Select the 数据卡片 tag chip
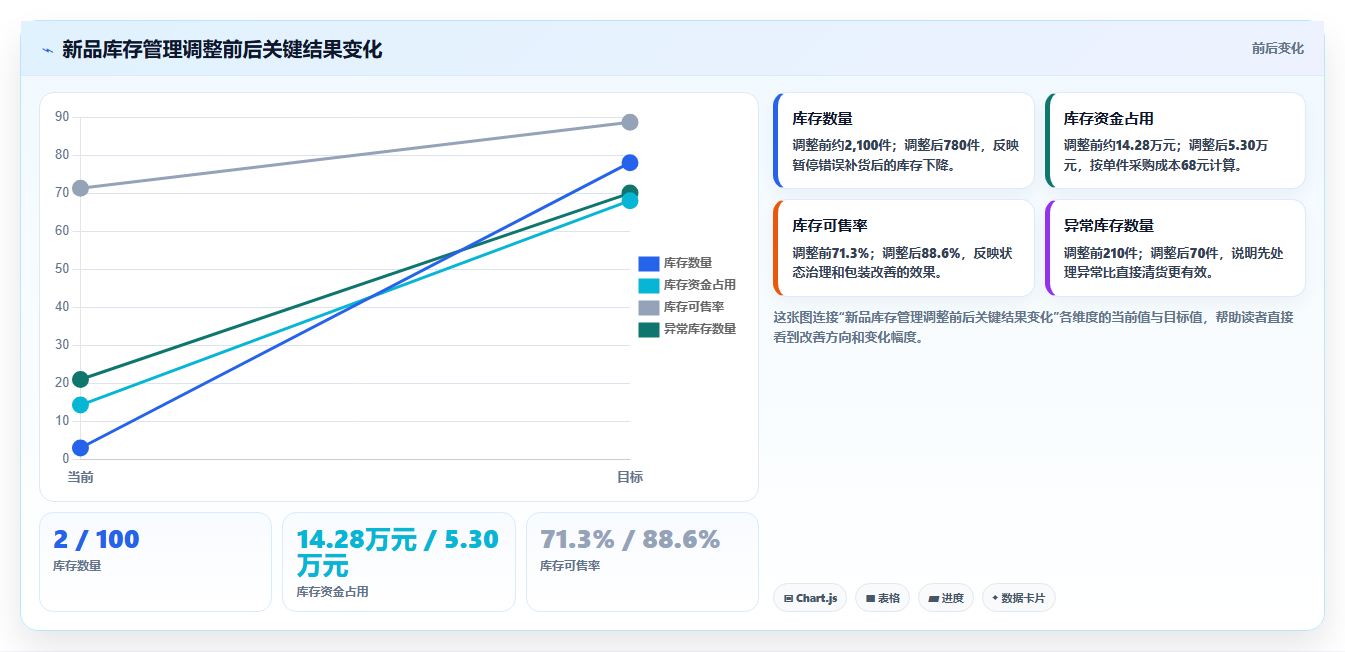The height and width of the screenshot is (652, 1345). (1018, 598)
